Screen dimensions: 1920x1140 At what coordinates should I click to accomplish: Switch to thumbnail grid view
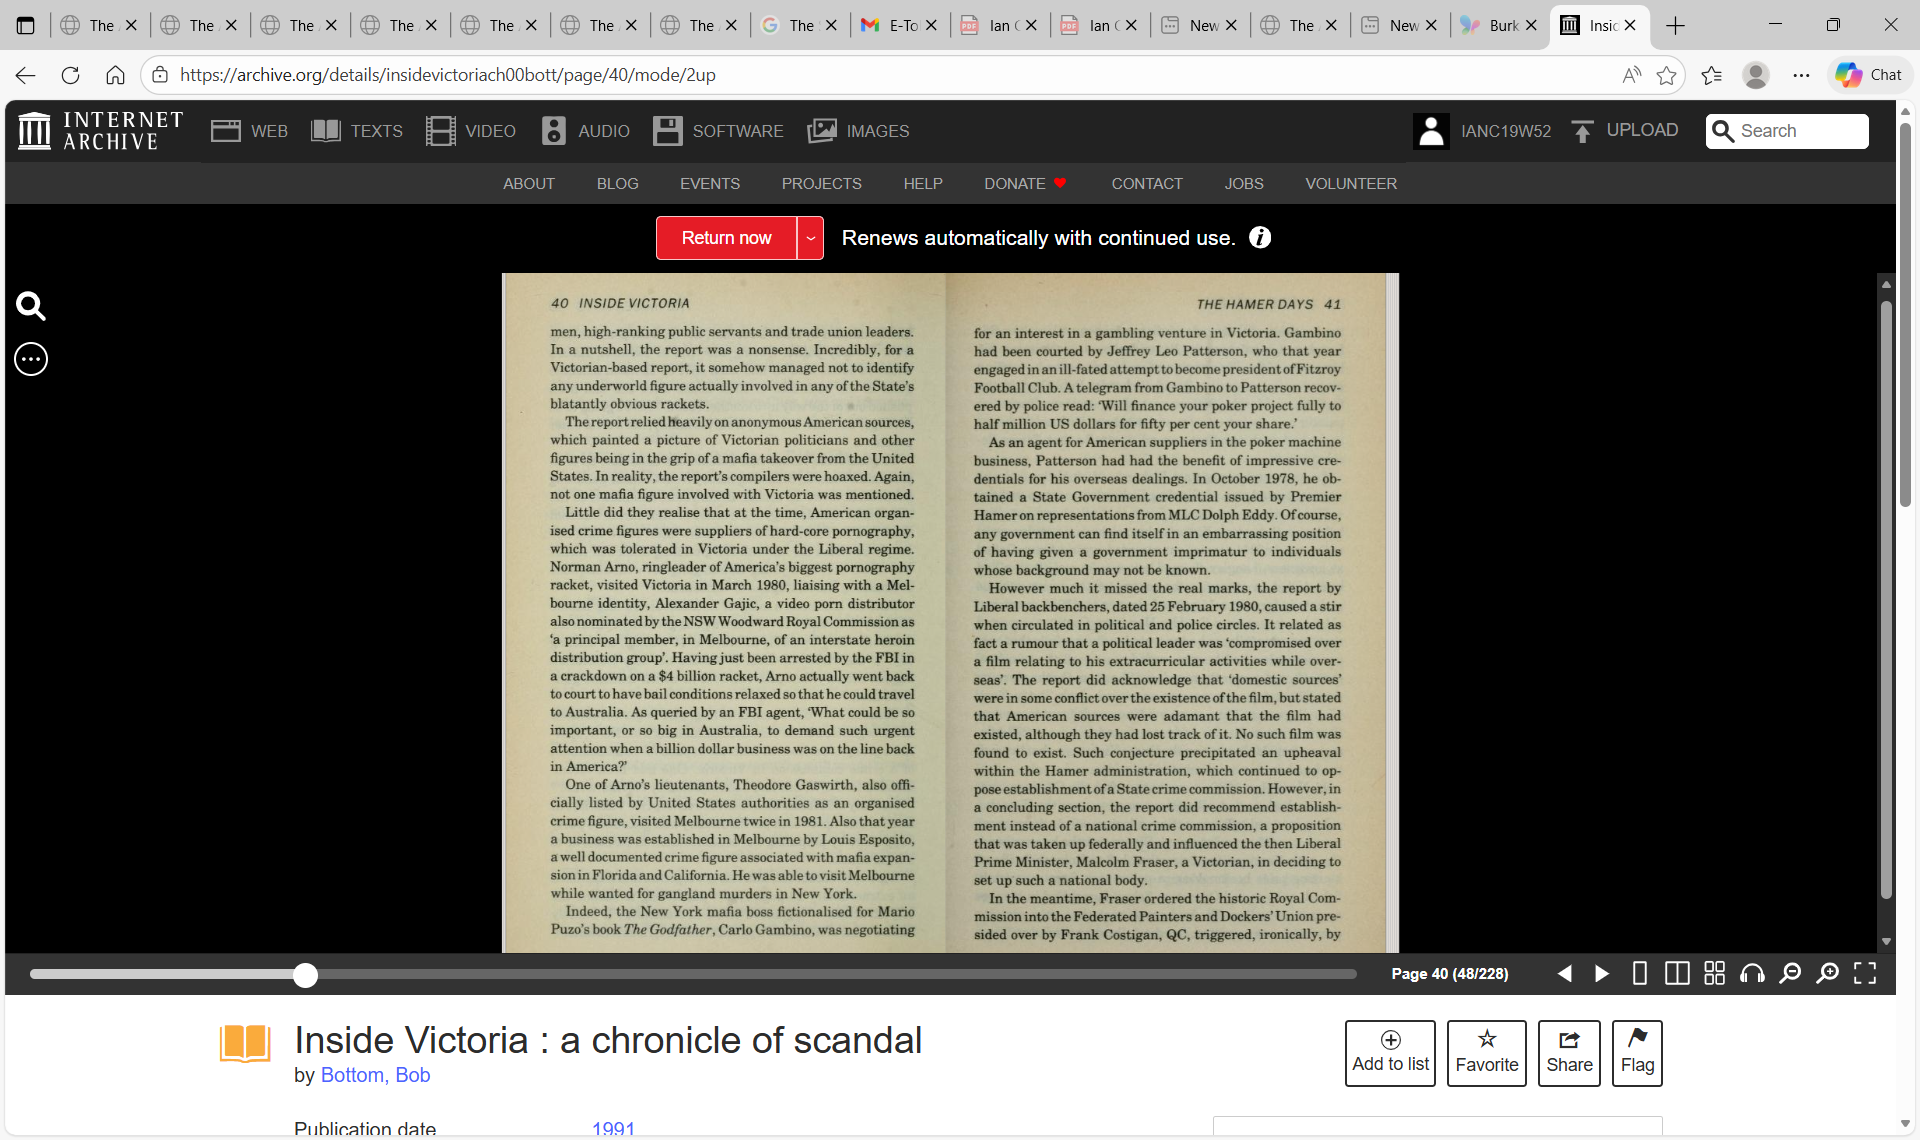[x=1714, y=974]
